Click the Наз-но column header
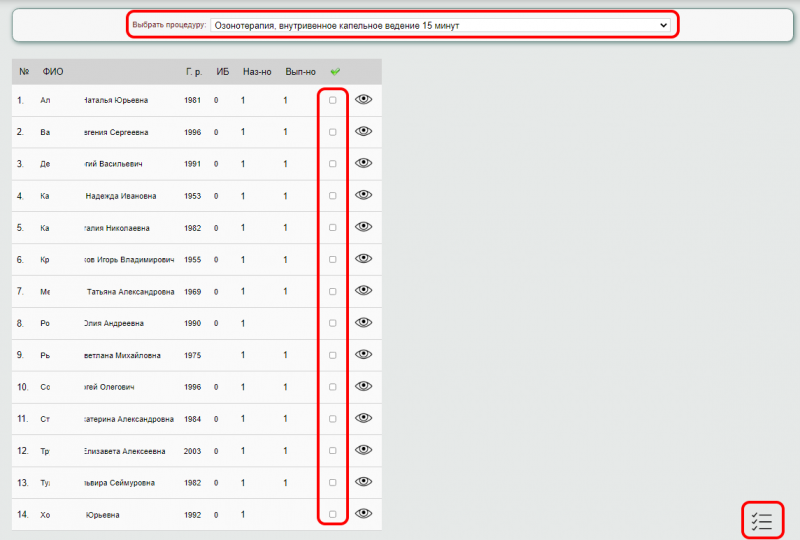 click(257, 72)
